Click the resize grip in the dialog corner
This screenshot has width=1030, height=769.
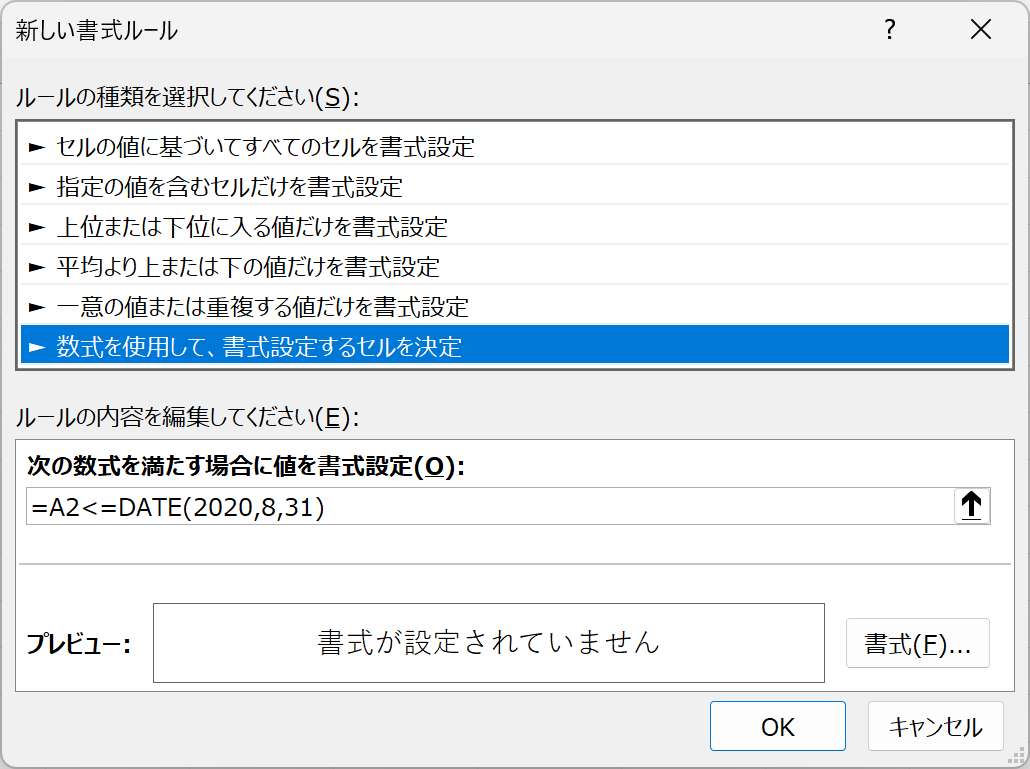tap(1016, 755)
